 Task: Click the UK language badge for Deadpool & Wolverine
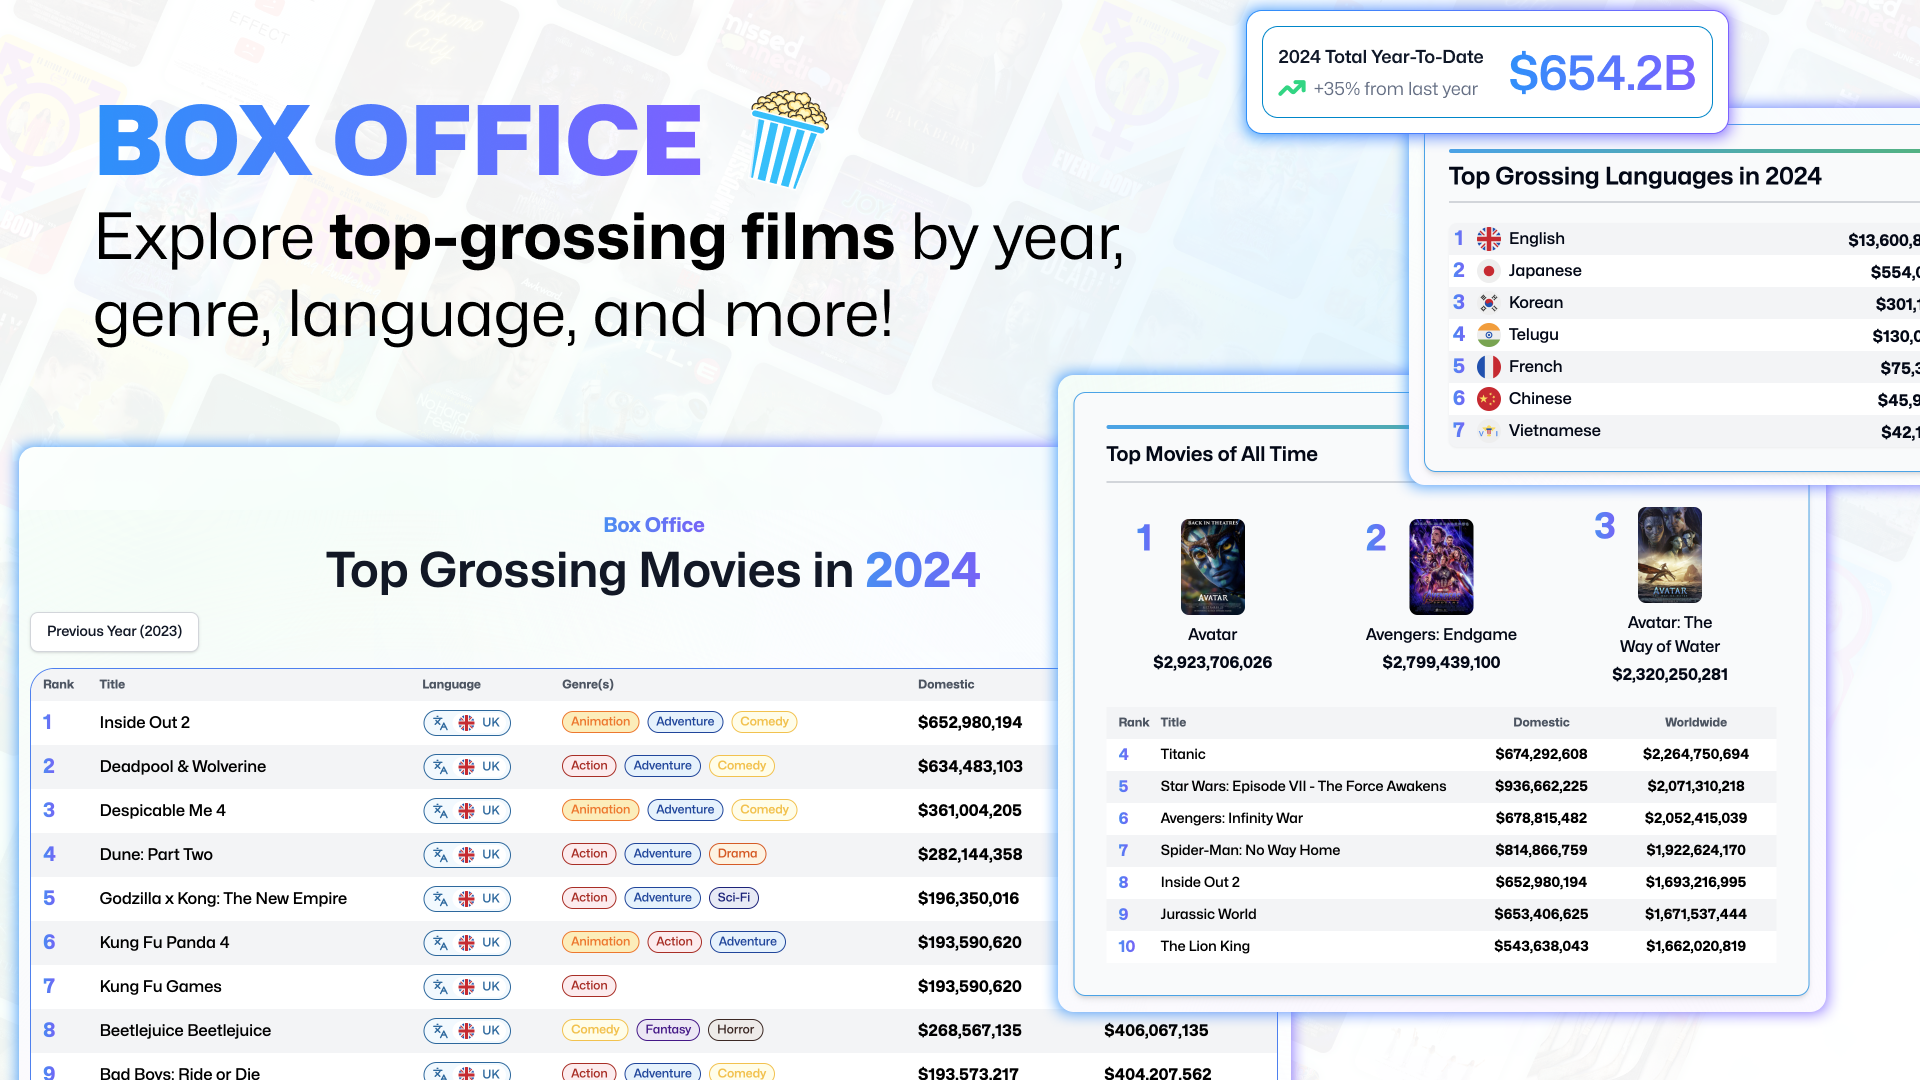coord(467,766)
